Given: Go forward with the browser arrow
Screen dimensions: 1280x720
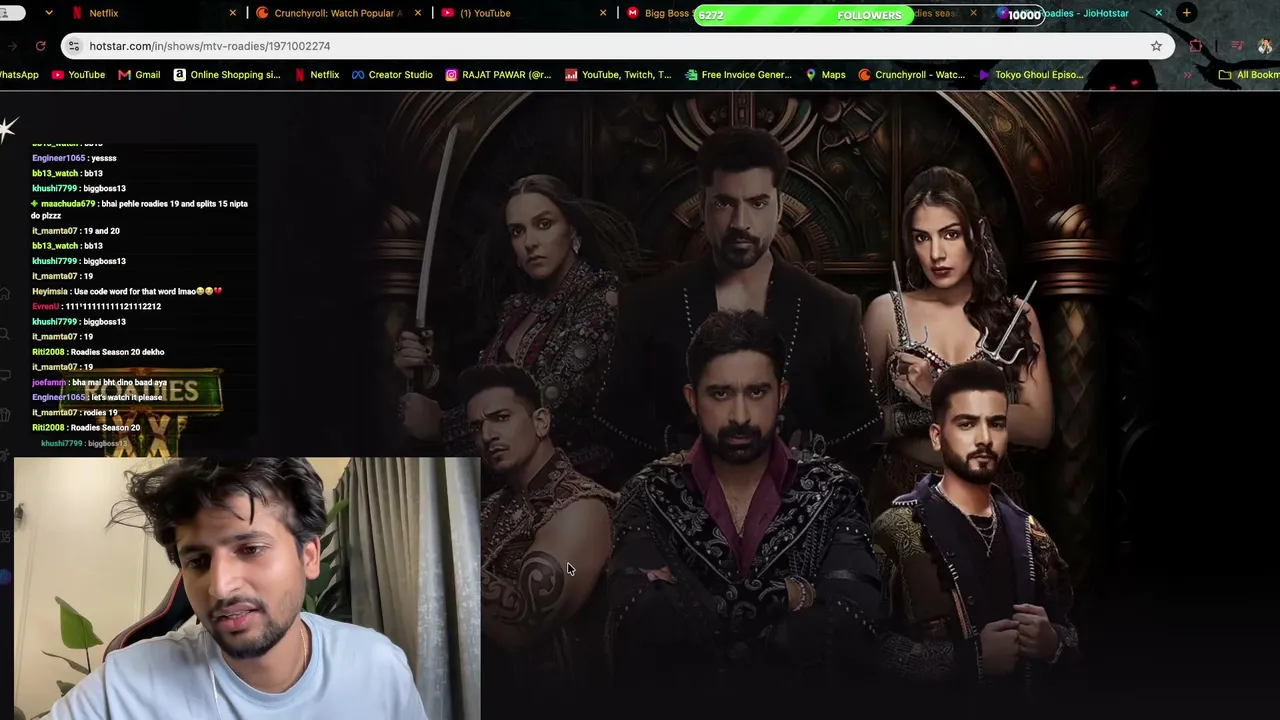Looking at the screenshot, I should pyautogui.click(x=12, y=46).
